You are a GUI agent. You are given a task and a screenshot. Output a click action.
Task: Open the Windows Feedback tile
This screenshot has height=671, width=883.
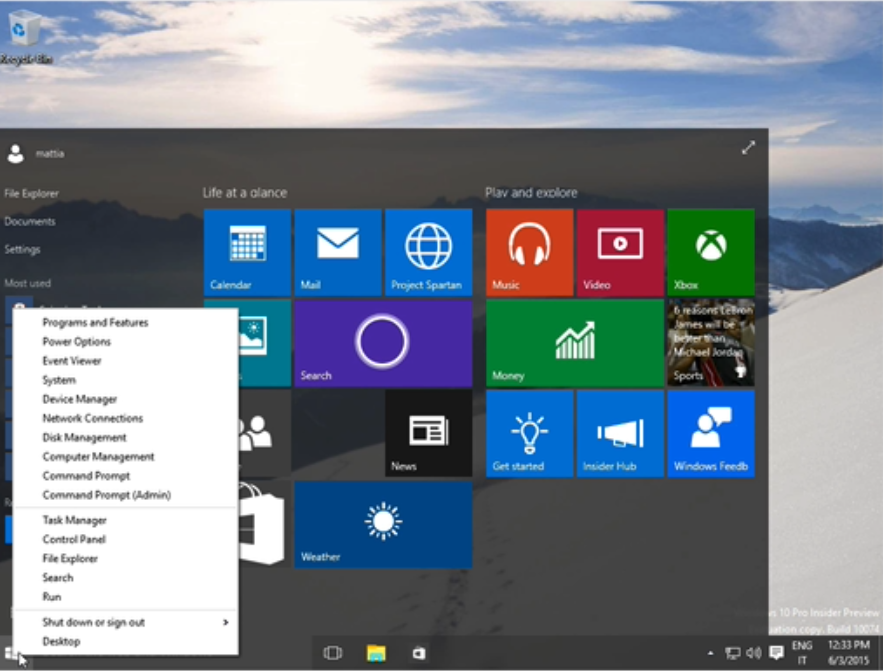711,433
